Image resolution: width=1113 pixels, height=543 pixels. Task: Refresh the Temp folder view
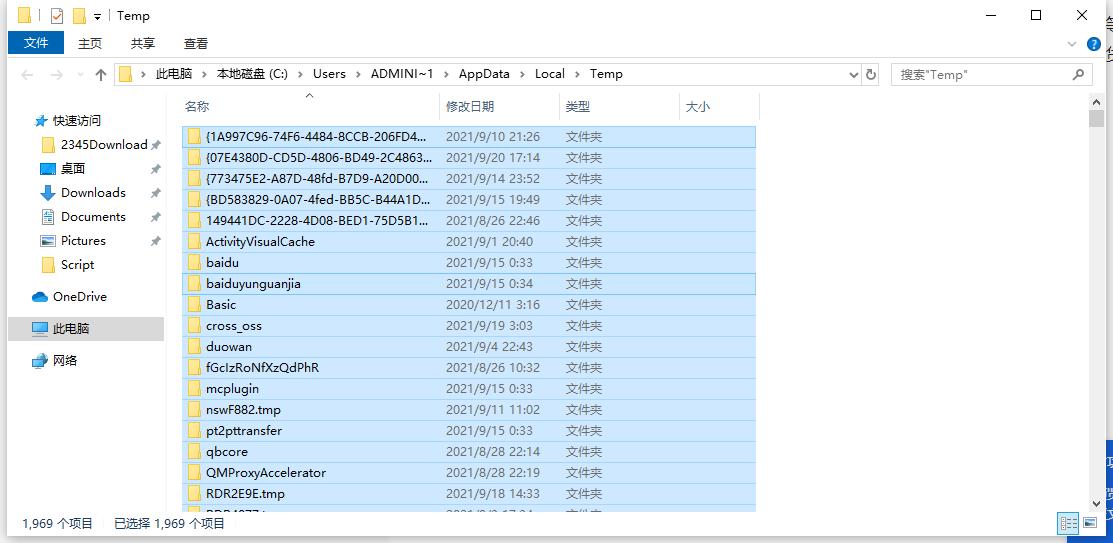click(x=871, y=74)
